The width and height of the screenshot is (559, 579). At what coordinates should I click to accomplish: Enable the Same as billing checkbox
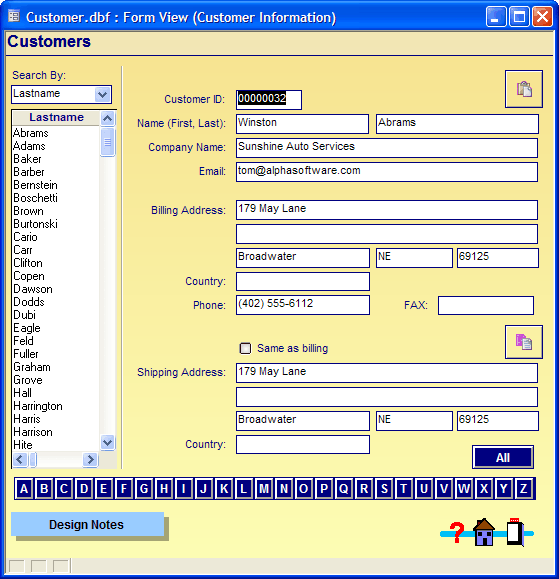point(245,348)
